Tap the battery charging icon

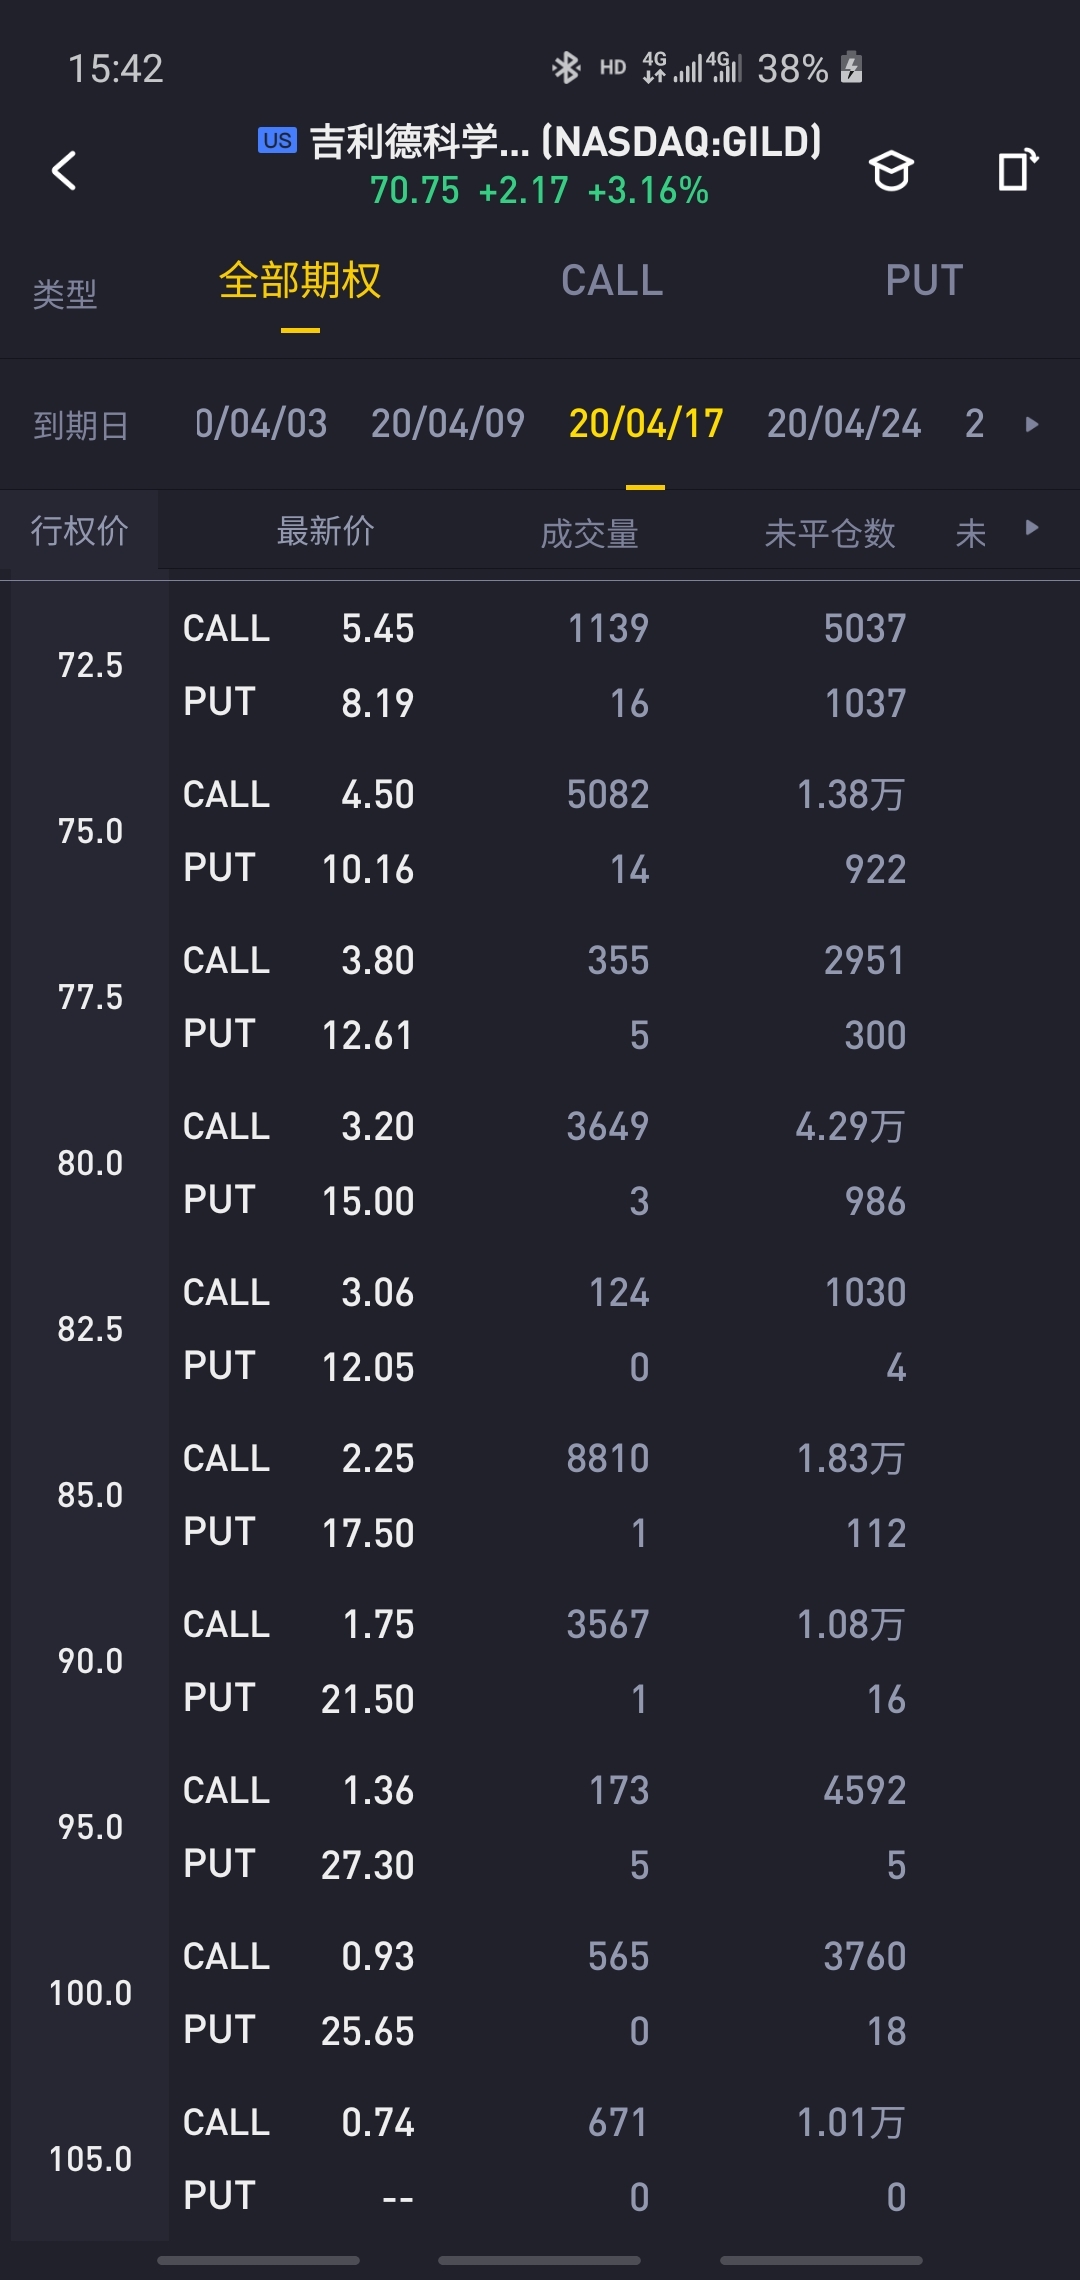pyautogui.click(x=851, y=68)
